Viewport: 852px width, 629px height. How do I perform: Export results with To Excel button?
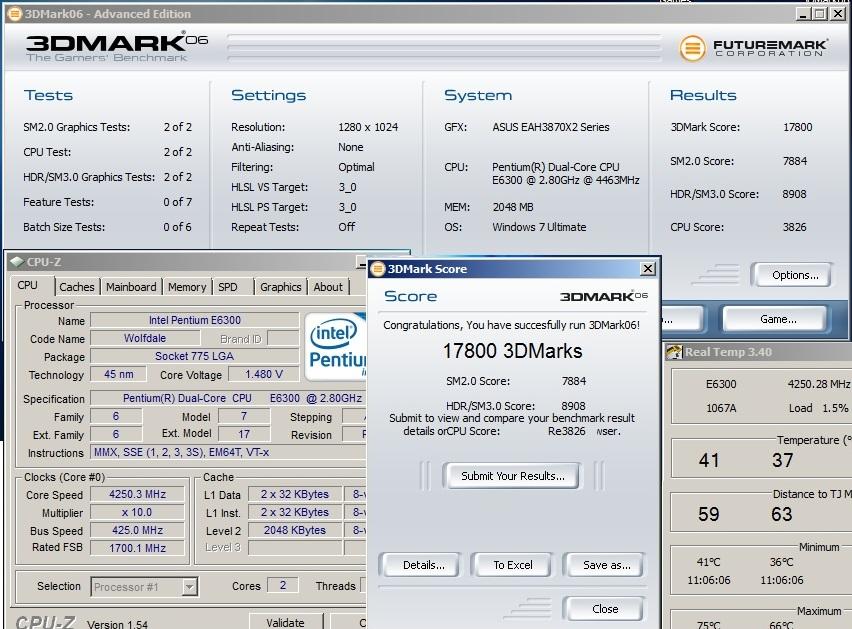pyautogui.click(x=512, y=565)
